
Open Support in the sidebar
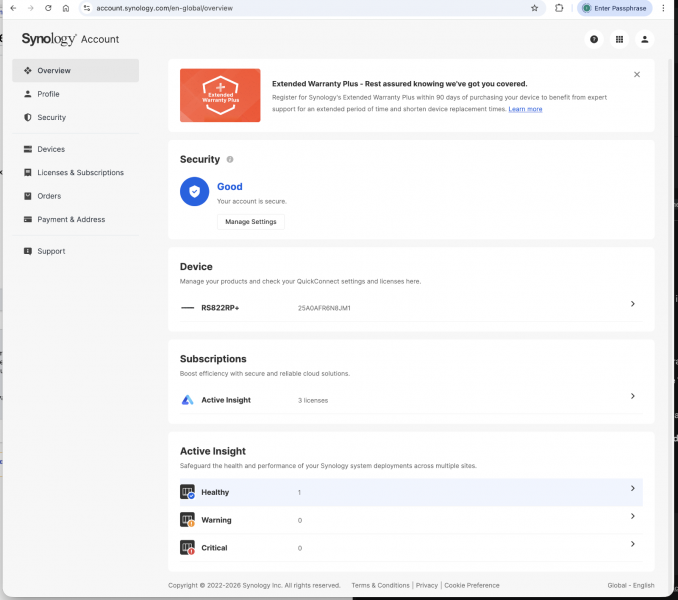coord(75,251)
